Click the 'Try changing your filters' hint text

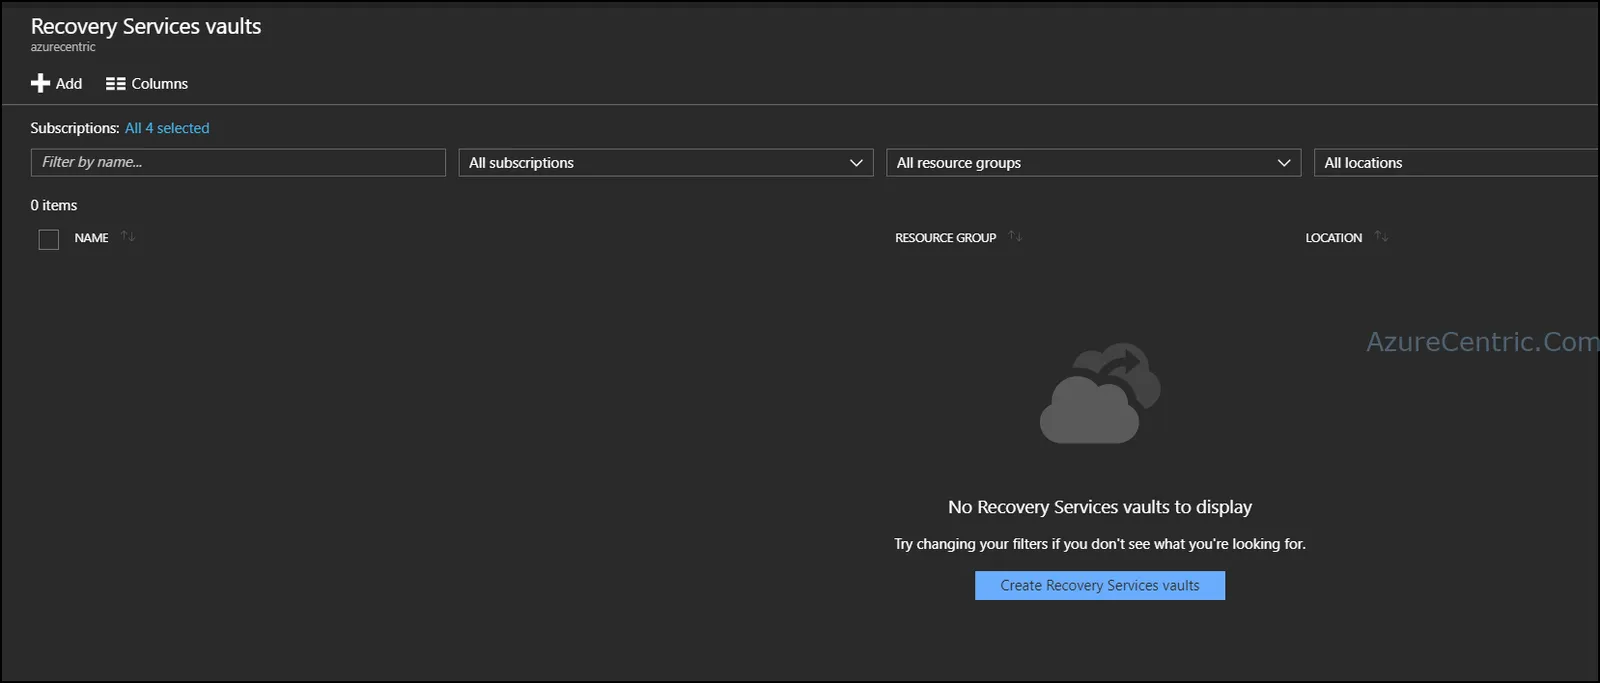1100,544
